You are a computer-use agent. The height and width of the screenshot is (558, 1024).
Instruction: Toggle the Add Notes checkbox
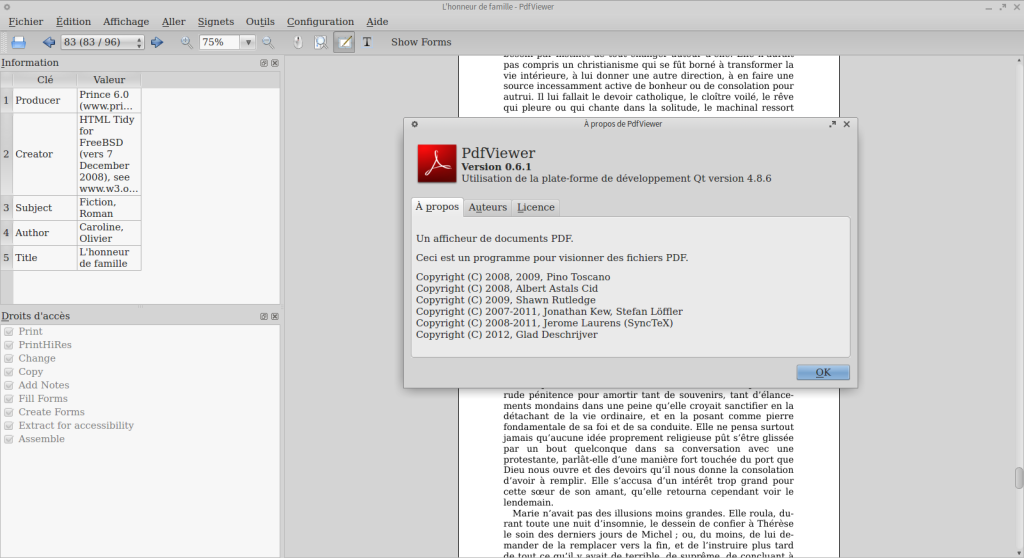[x=9, y=386]
